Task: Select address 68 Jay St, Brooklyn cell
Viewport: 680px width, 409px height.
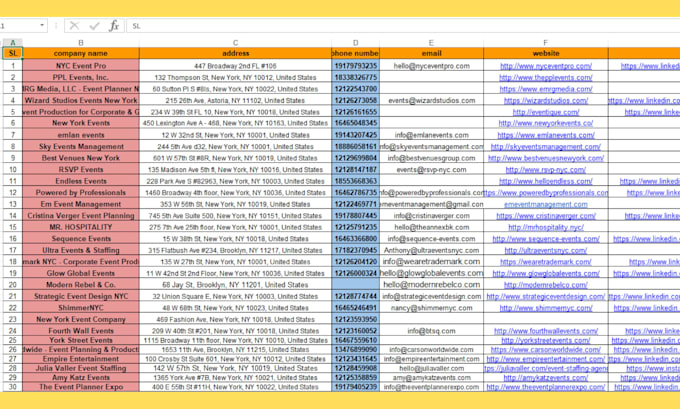Action: (235, 285)
